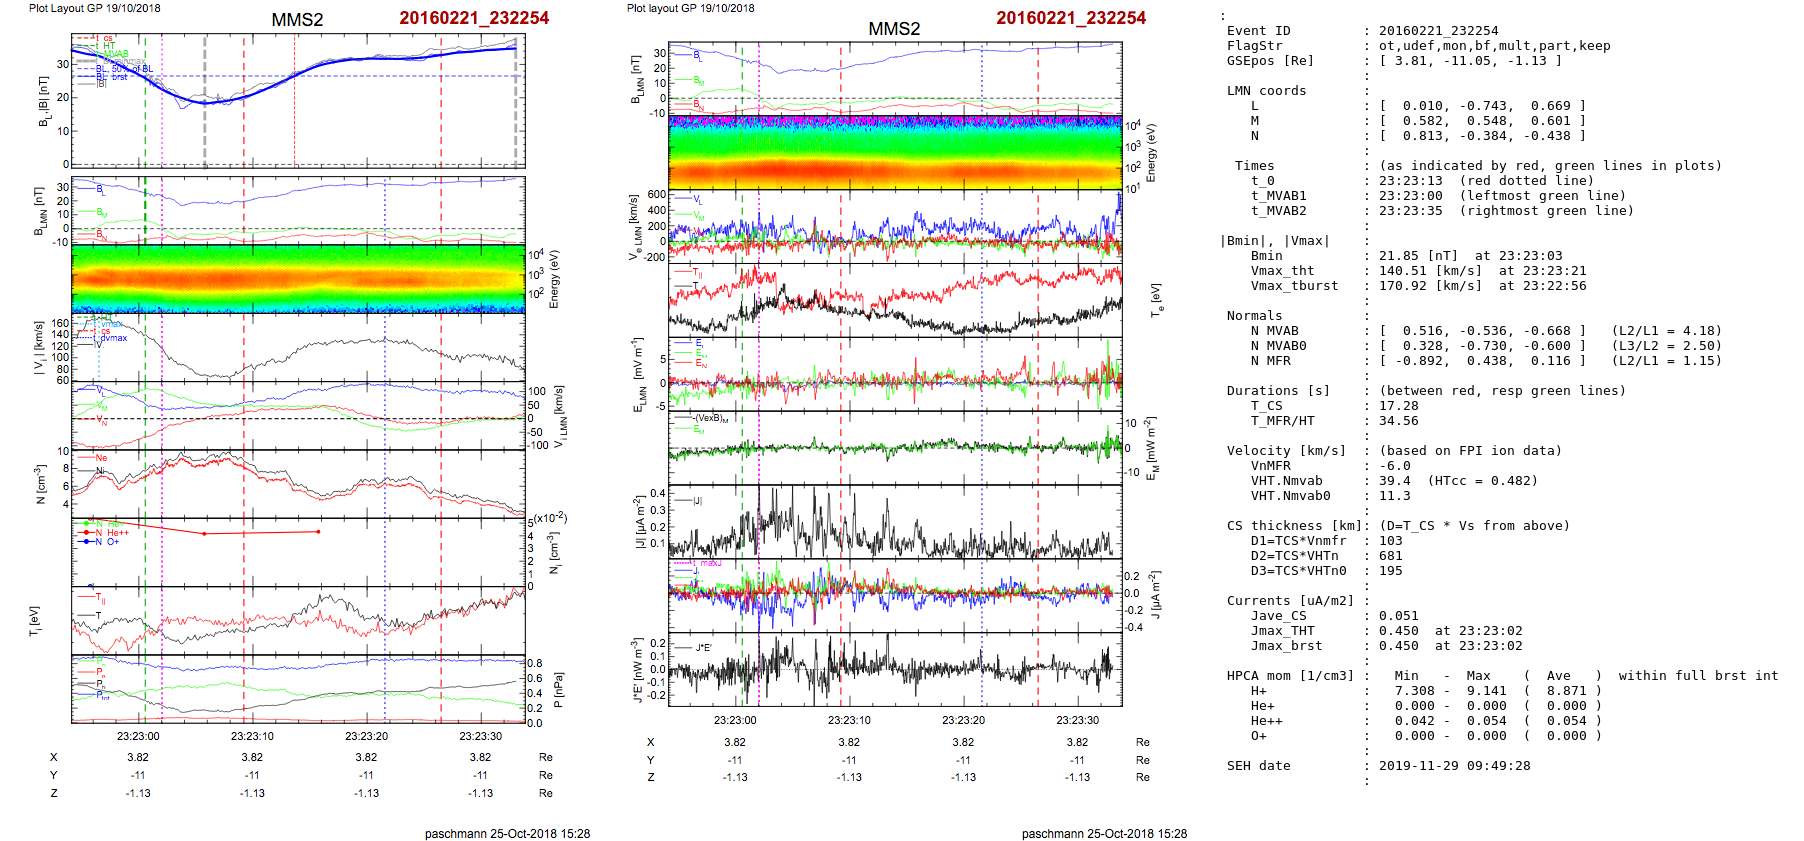Select the left plot's energy spectrogram panel
This screenshot has height=841, width=1804.
pos(298,279)
